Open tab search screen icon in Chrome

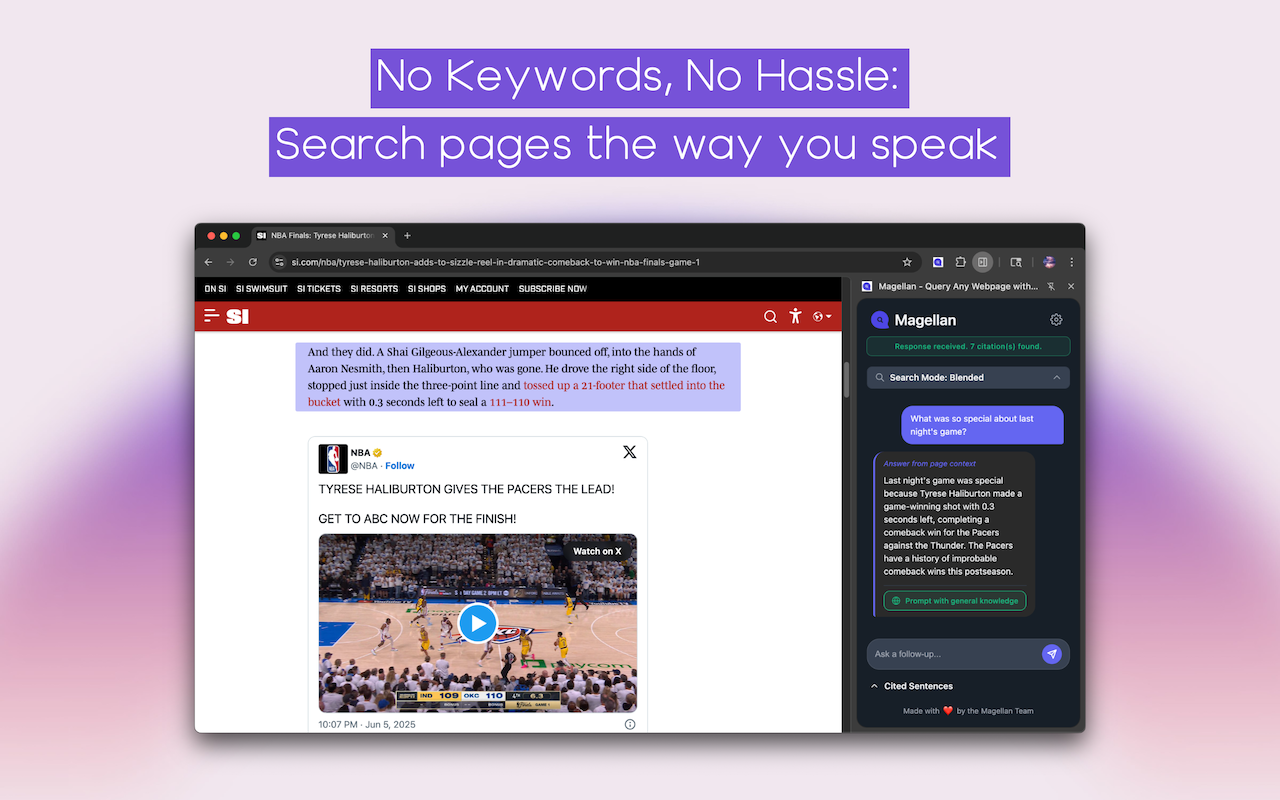point(1016,262)
